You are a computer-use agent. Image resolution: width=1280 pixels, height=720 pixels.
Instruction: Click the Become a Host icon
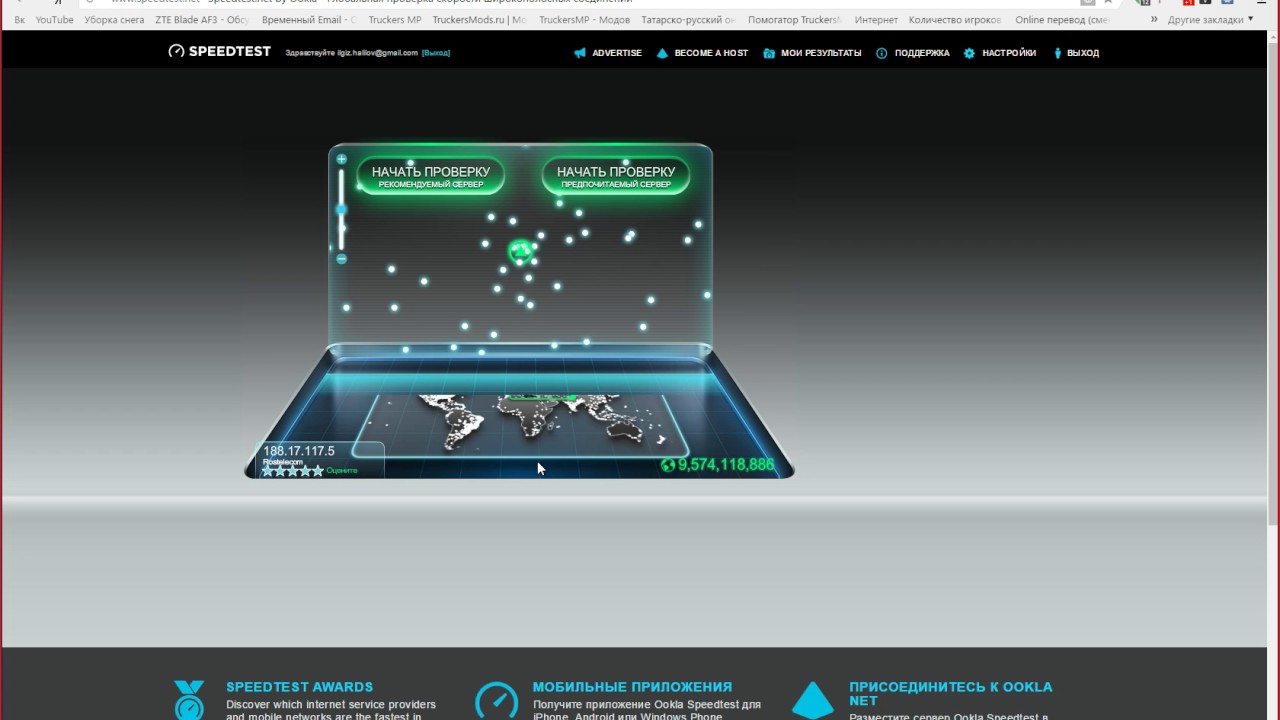point(662,53)
